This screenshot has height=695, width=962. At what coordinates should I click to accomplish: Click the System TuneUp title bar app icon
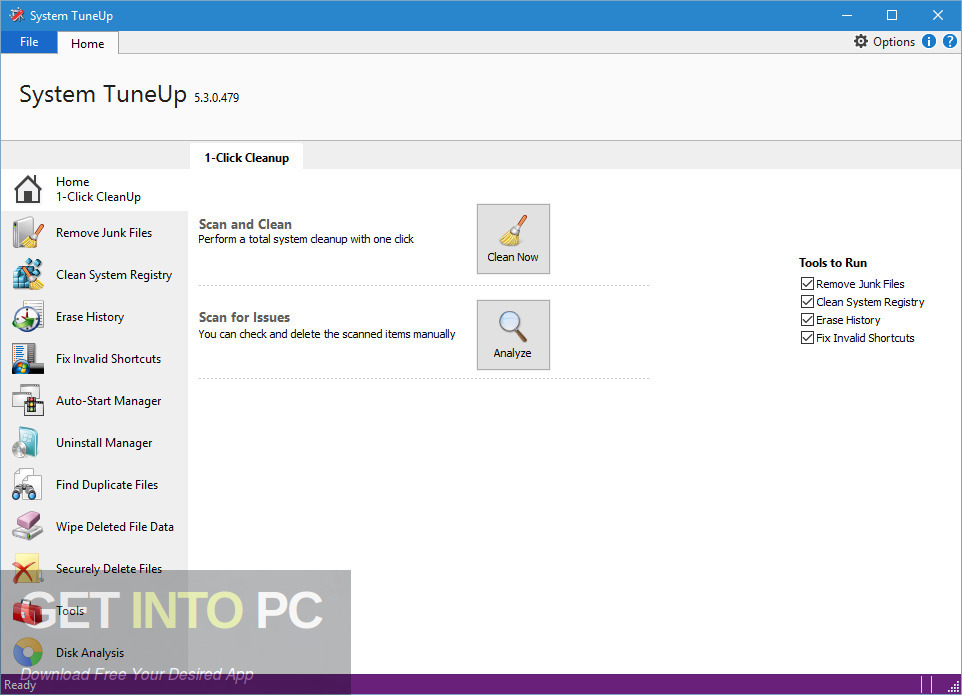(x=17, y=15)
